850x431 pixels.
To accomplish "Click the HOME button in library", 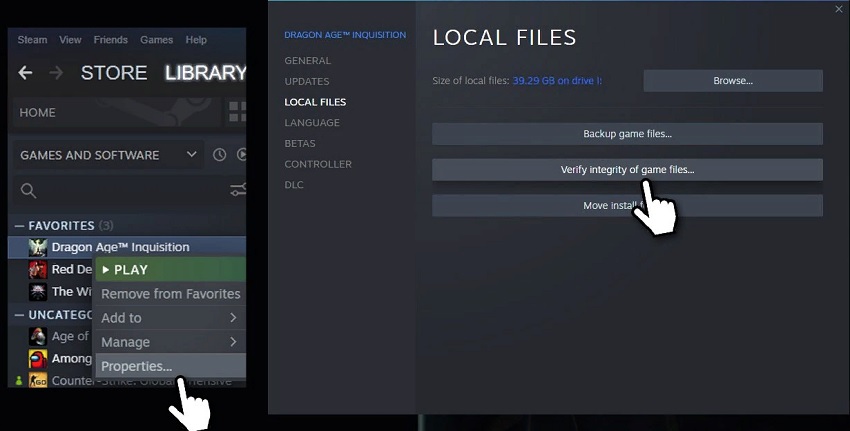I will [117, 112].
